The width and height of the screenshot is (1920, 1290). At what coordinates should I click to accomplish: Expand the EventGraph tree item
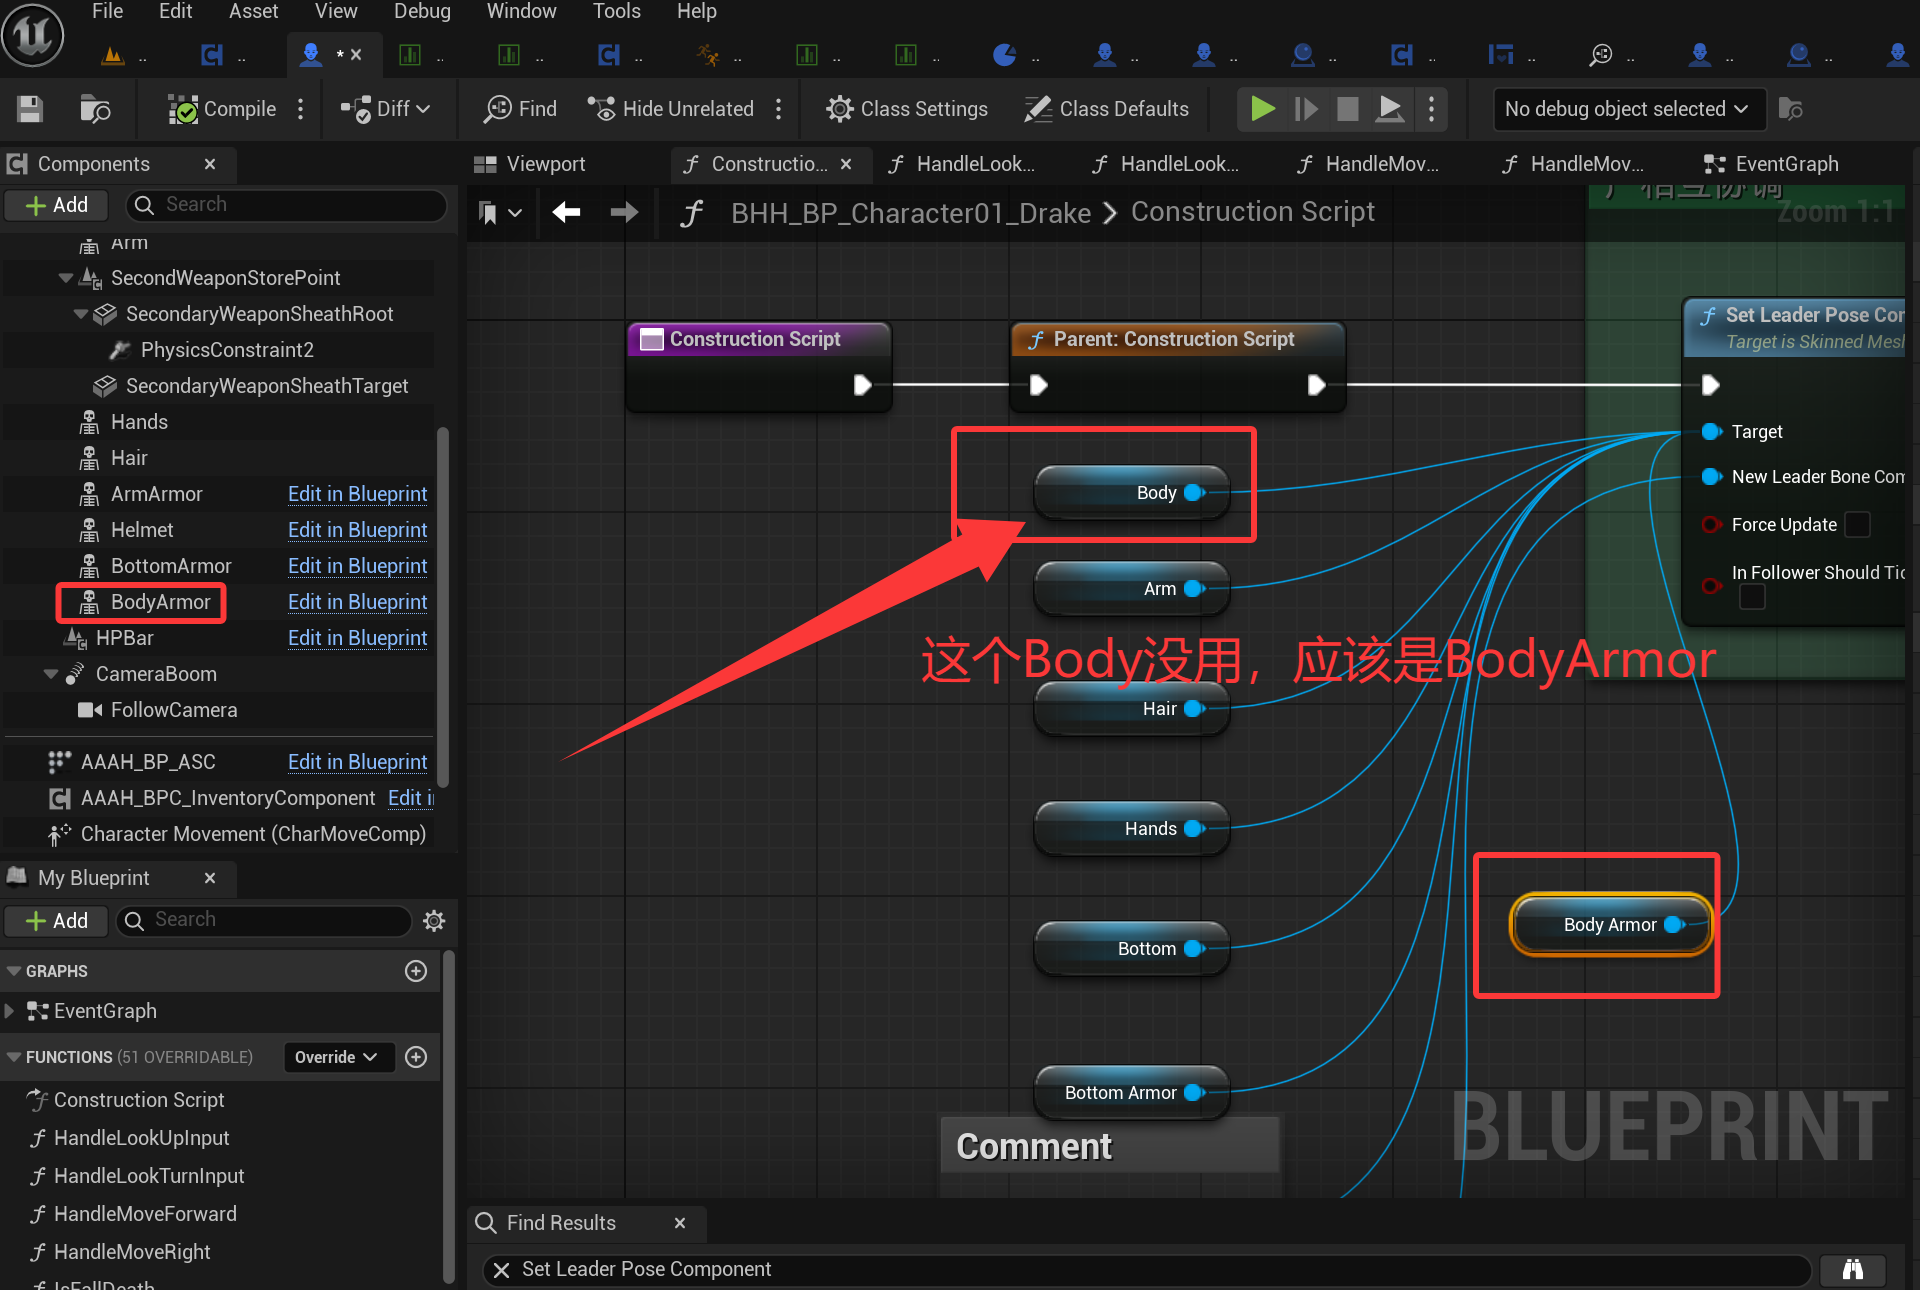(x=10, y=1011)
